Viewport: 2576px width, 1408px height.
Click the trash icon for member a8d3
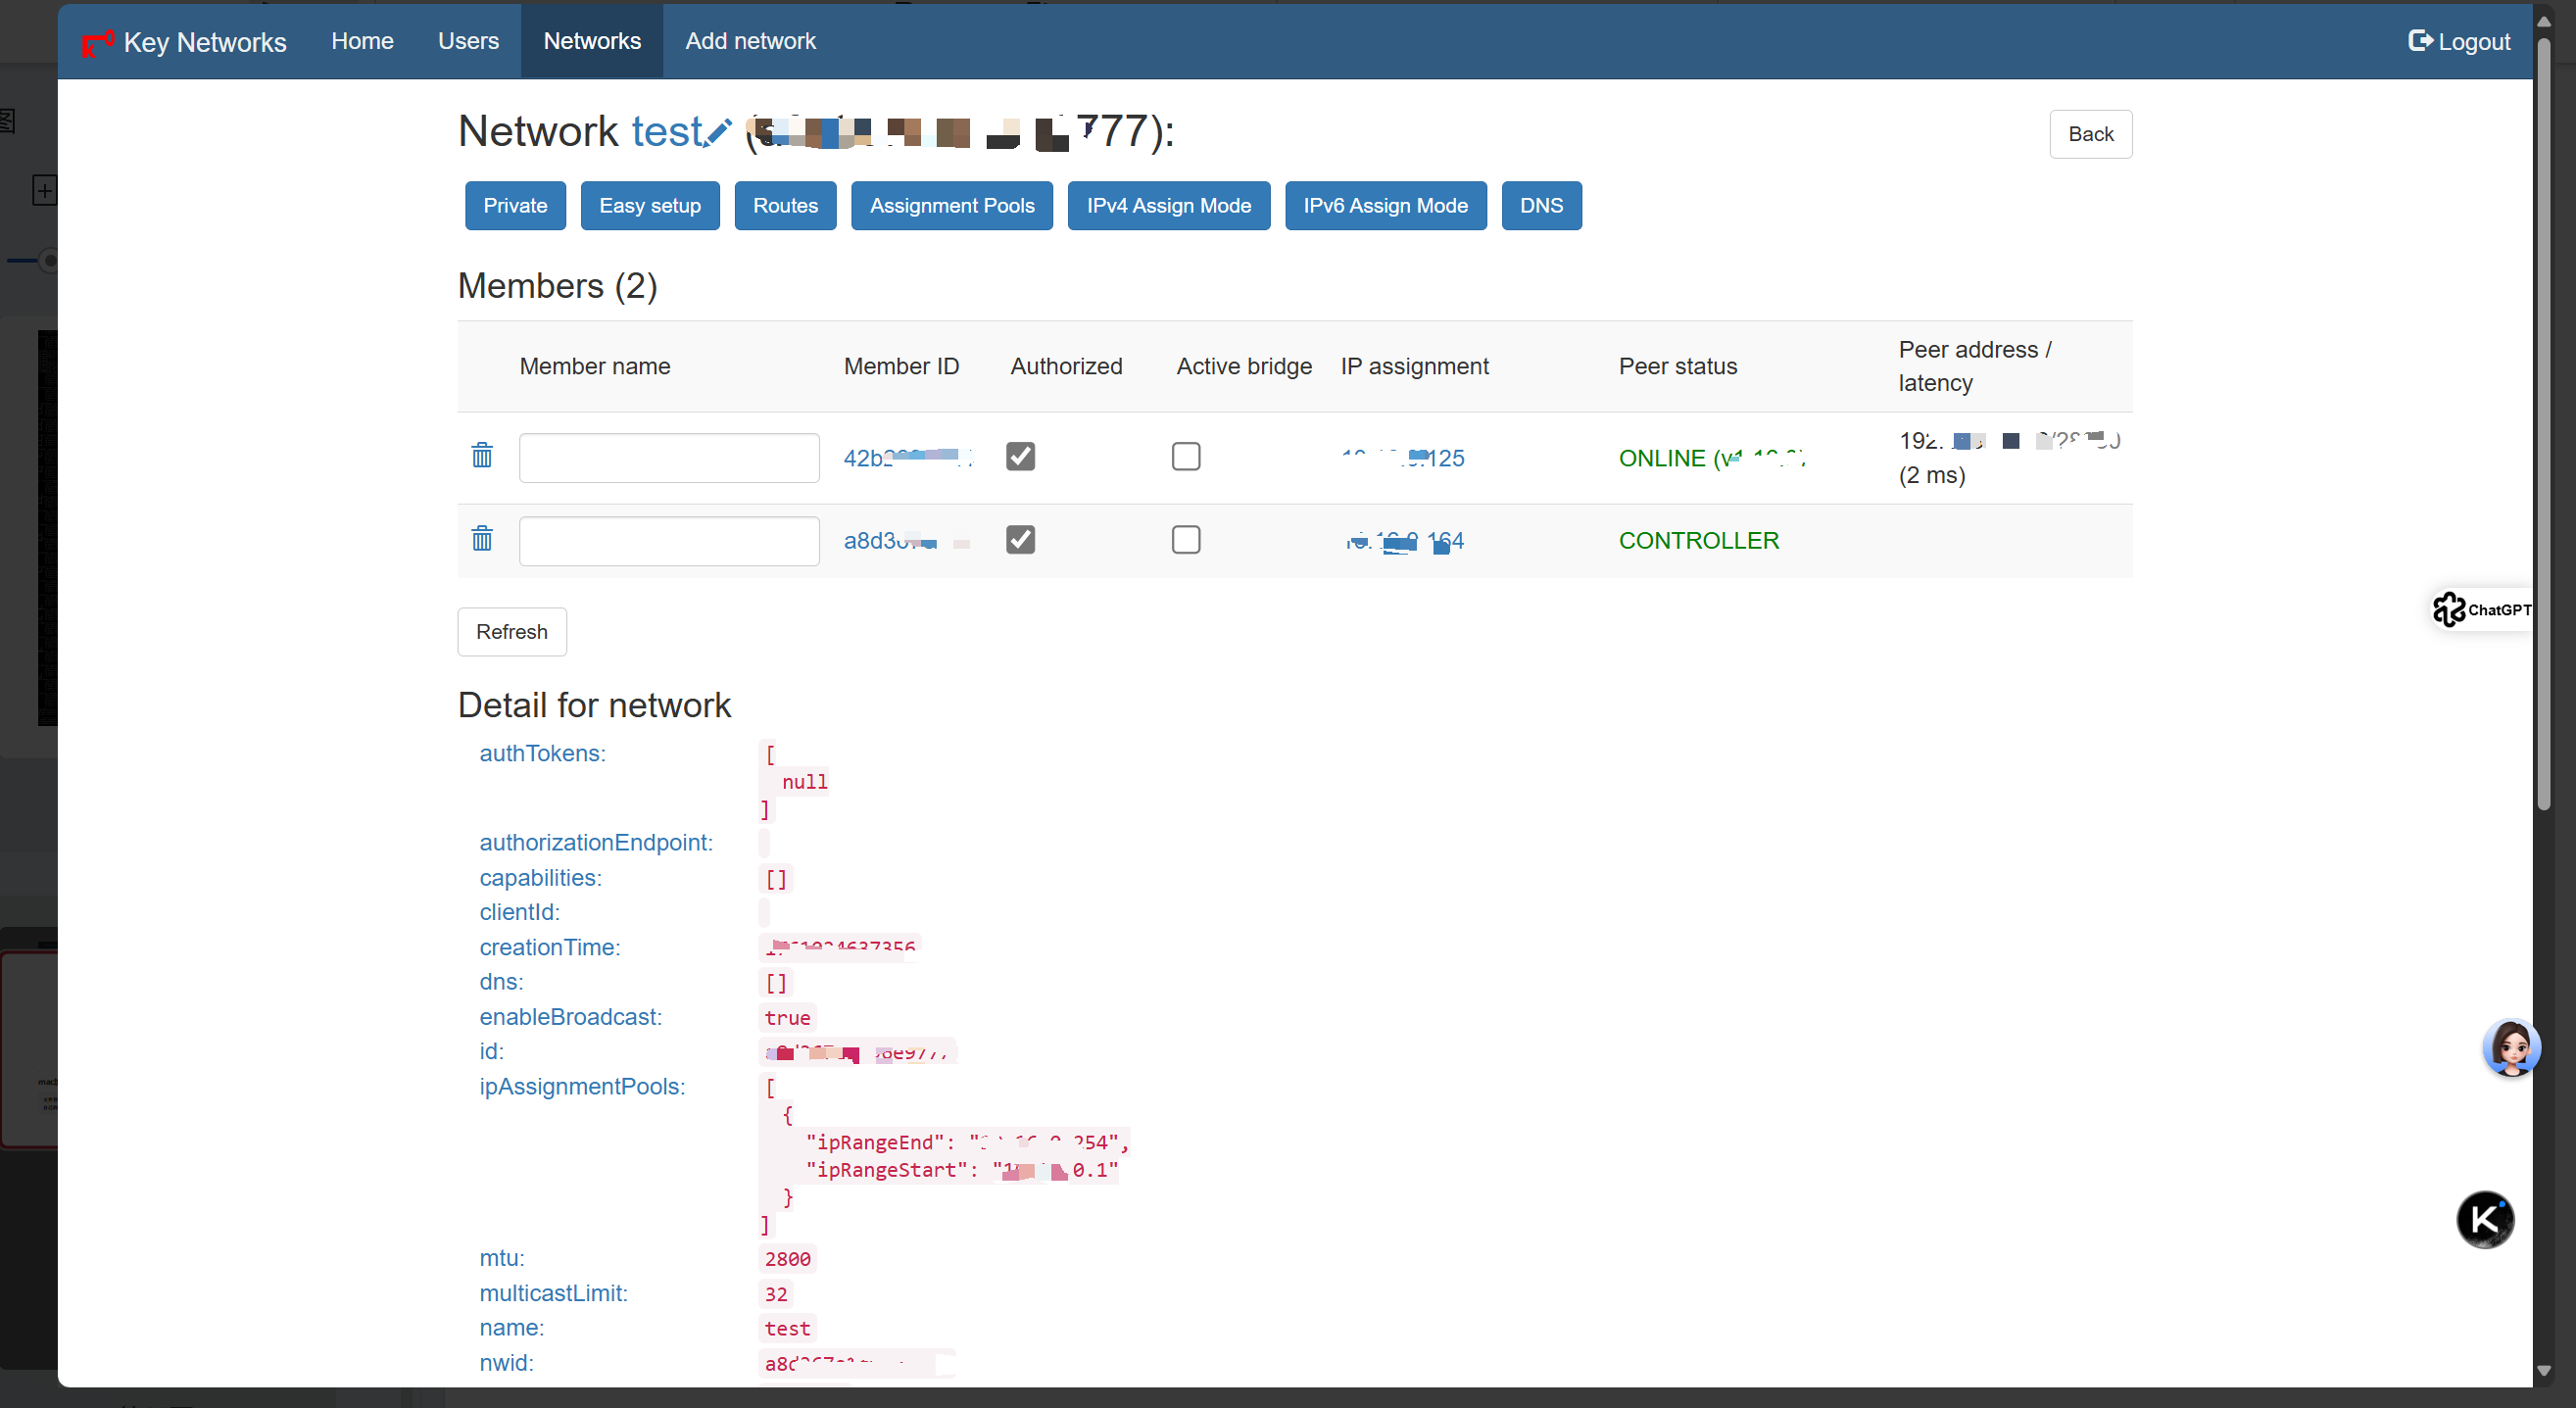[482, 540]
